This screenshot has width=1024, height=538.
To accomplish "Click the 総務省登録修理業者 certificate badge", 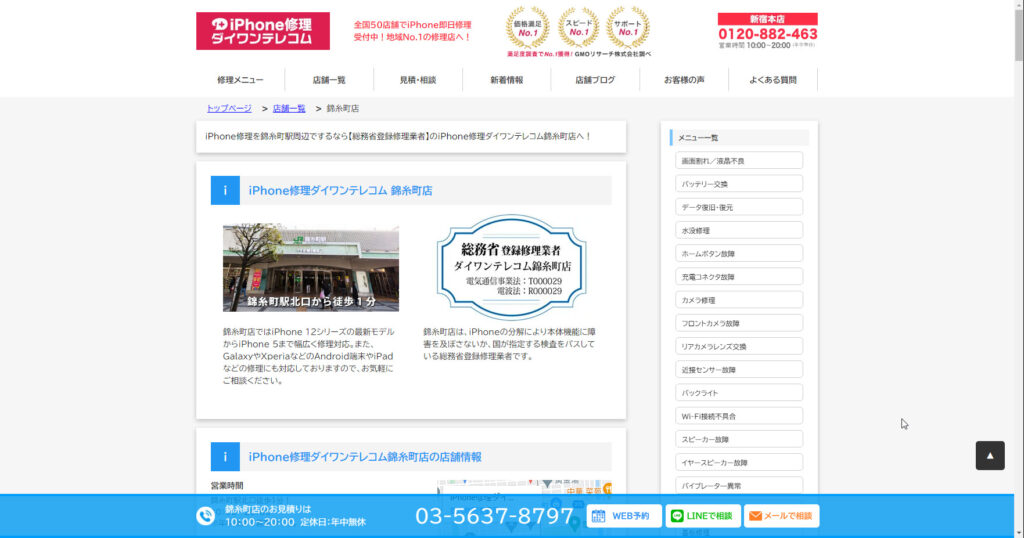I will 511,267.
